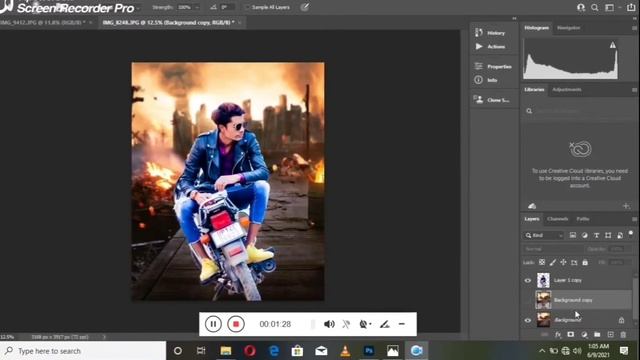Image resolution: width=640 pixels, height=360 pixels.
Task: Pause the screen recording
Action: [x=213, y=324]
